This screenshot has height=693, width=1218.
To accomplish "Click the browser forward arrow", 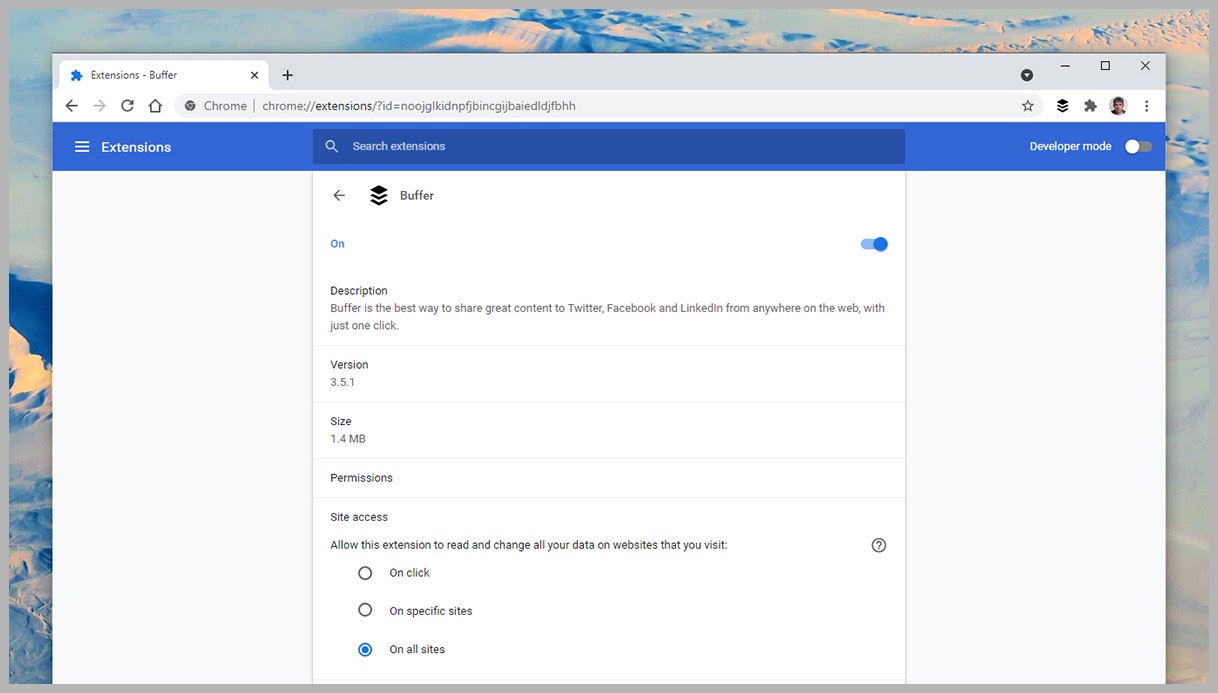I will 99,106.
